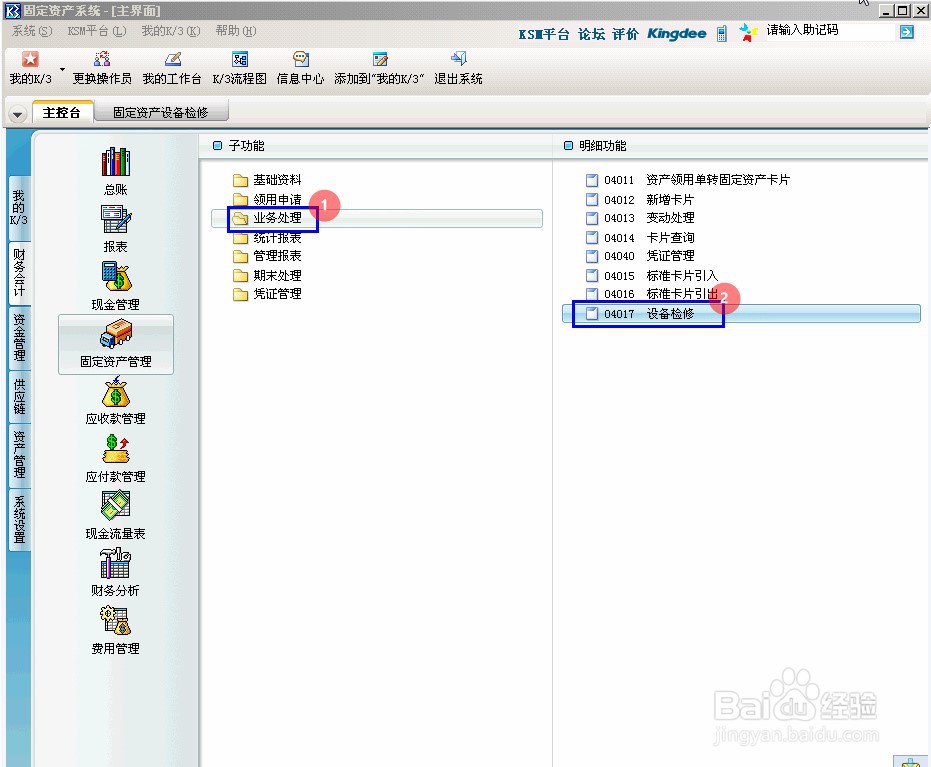Focus the 请输入助记码 input field
Viewport: 931px width, 767px height.
coord(829,30)
